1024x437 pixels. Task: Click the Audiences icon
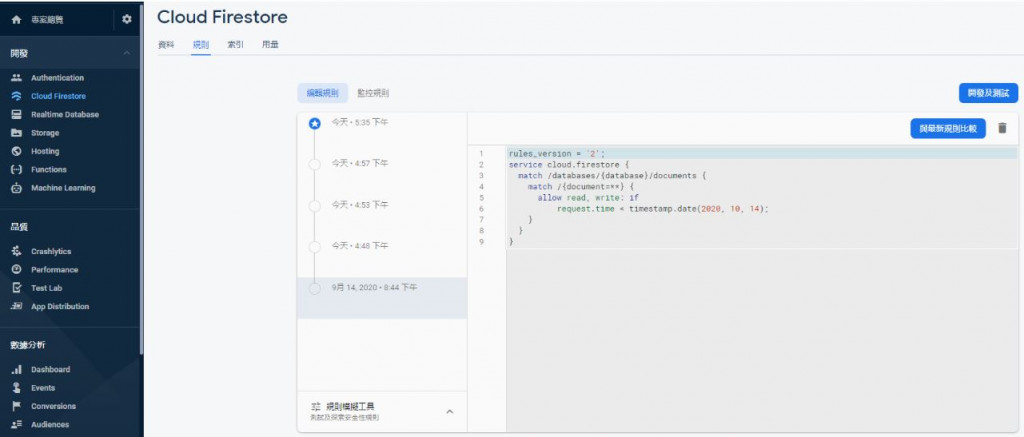tap(17, 424)
